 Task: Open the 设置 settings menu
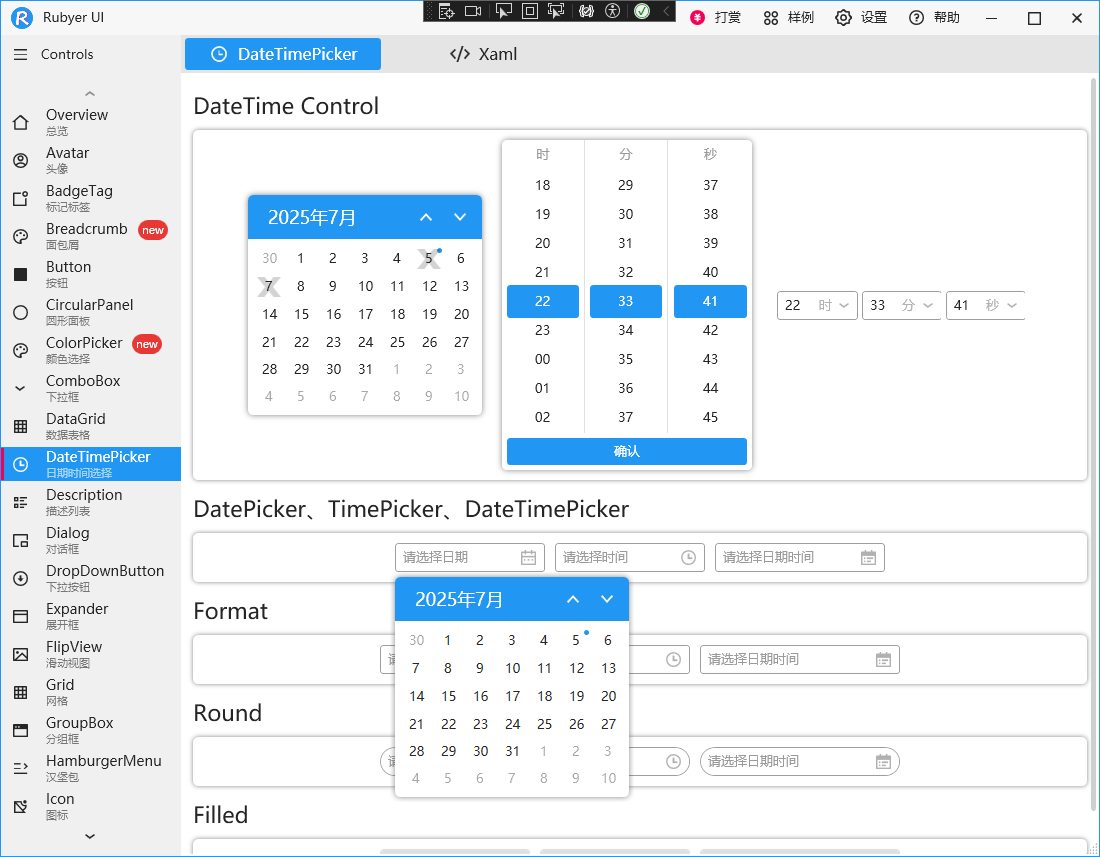[x=861, y=18]
